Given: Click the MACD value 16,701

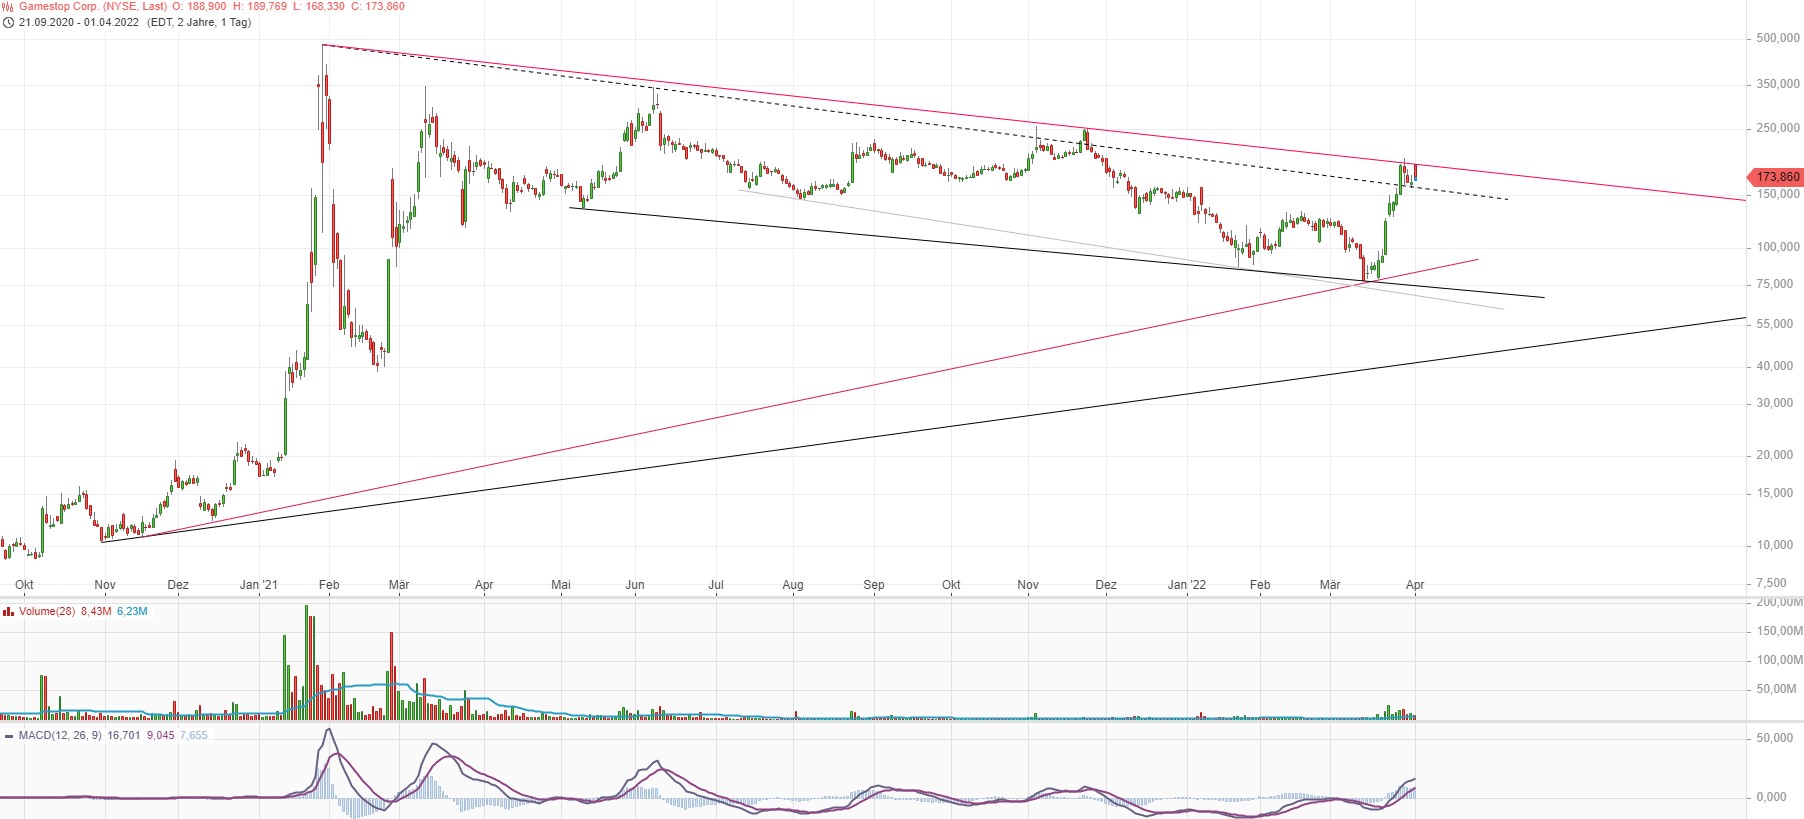Looking at the screenshot, I should pos(124,735).
